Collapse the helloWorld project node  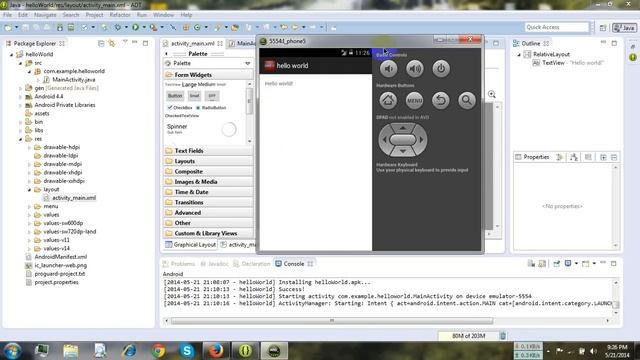point(12,54)
